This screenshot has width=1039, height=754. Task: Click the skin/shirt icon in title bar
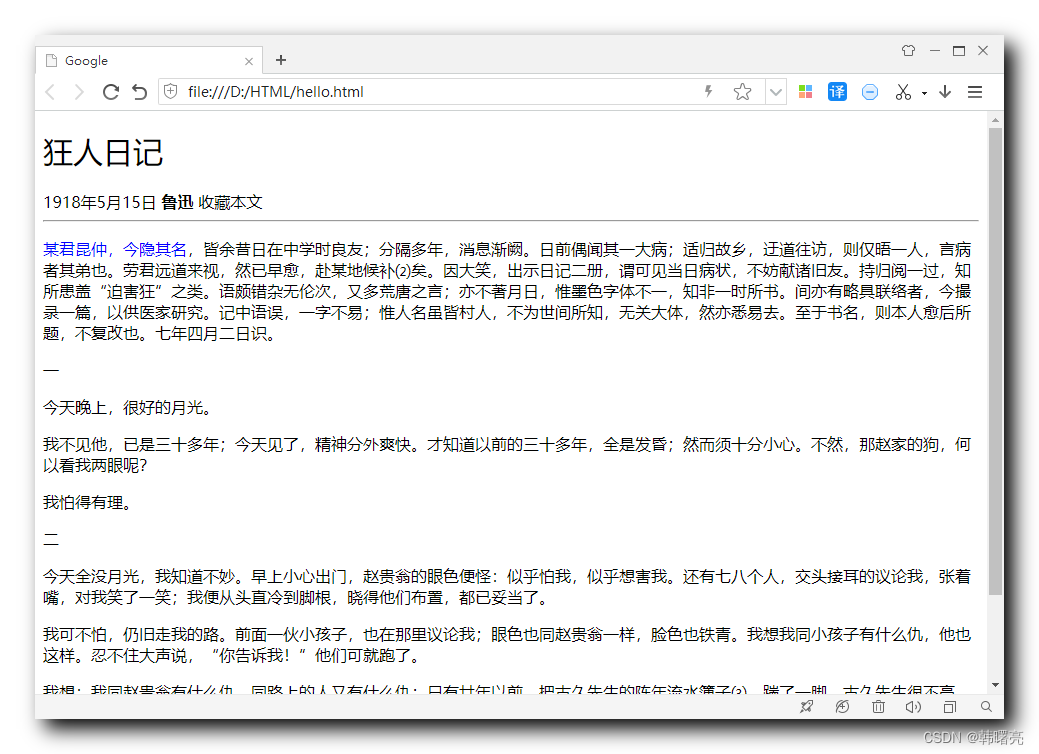pyautogui.click(x=908, y=50)
